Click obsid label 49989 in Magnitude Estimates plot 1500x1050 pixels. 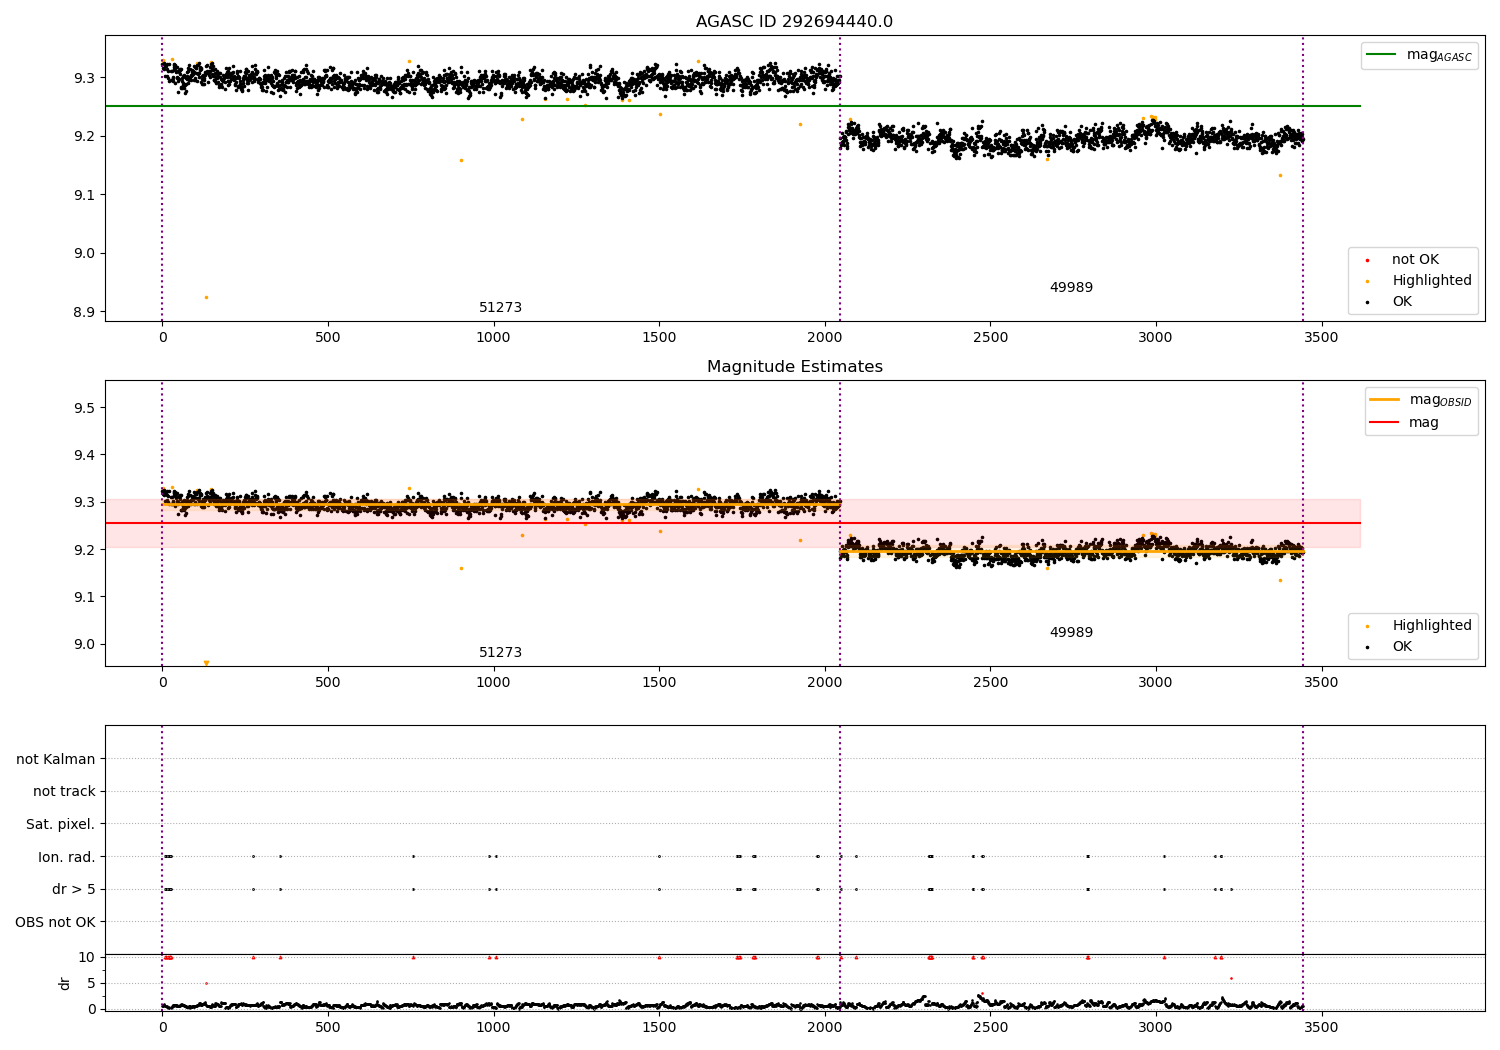point(1071,633)
